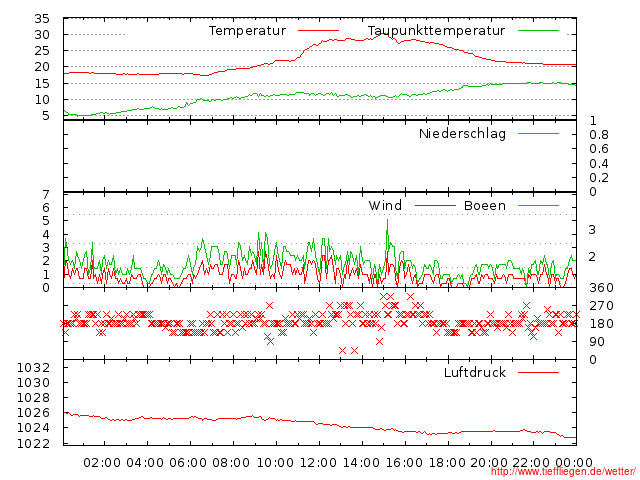
Task: Click the 180 wind direction axis value
Action: point(601,324)
